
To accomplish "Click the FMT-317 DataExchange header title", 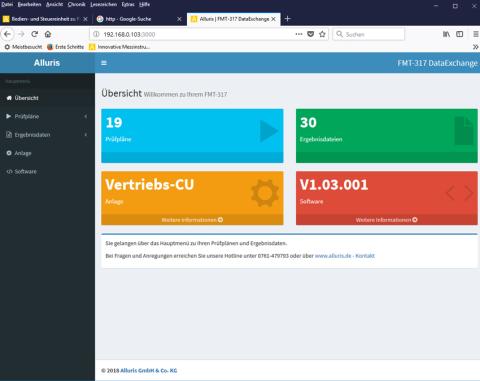I will [437, 63].
